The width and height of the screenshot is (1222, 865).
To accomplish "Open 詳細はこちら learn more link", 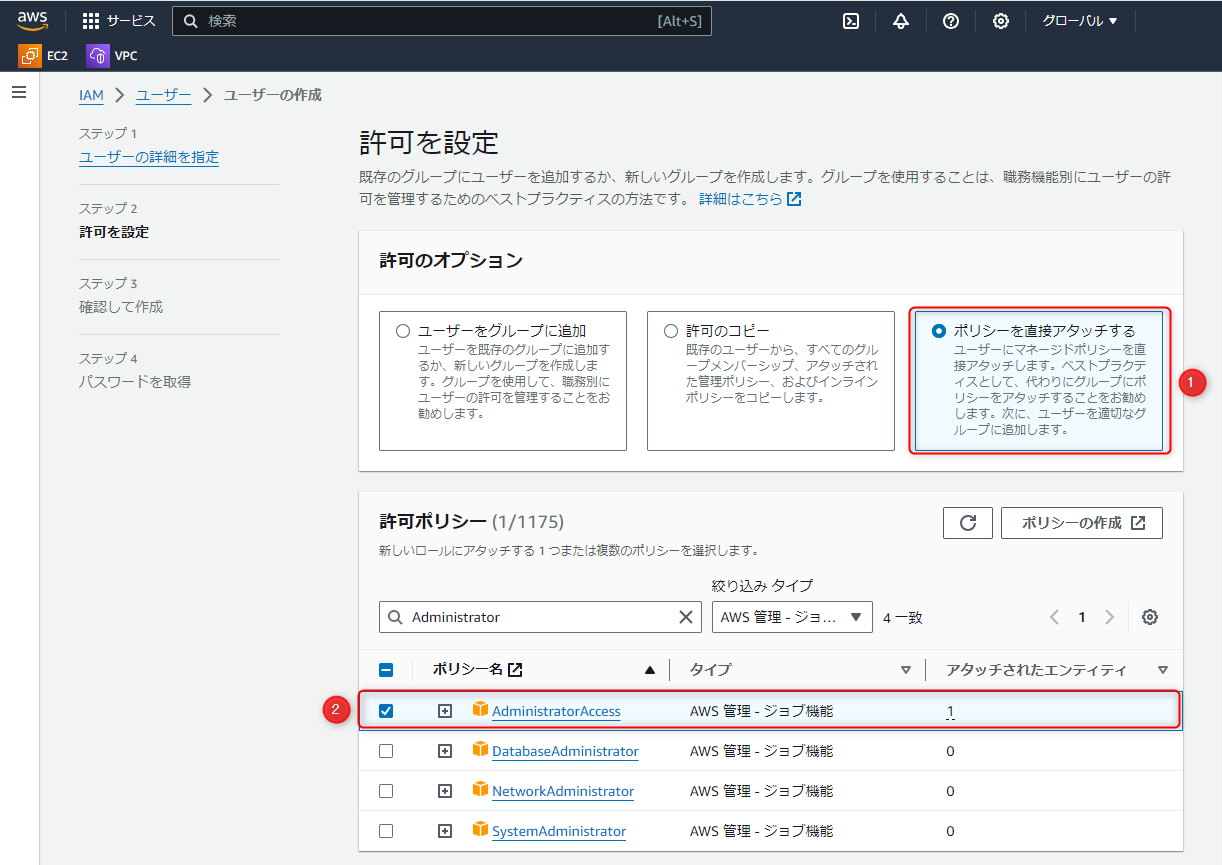I will coord(750,199).
